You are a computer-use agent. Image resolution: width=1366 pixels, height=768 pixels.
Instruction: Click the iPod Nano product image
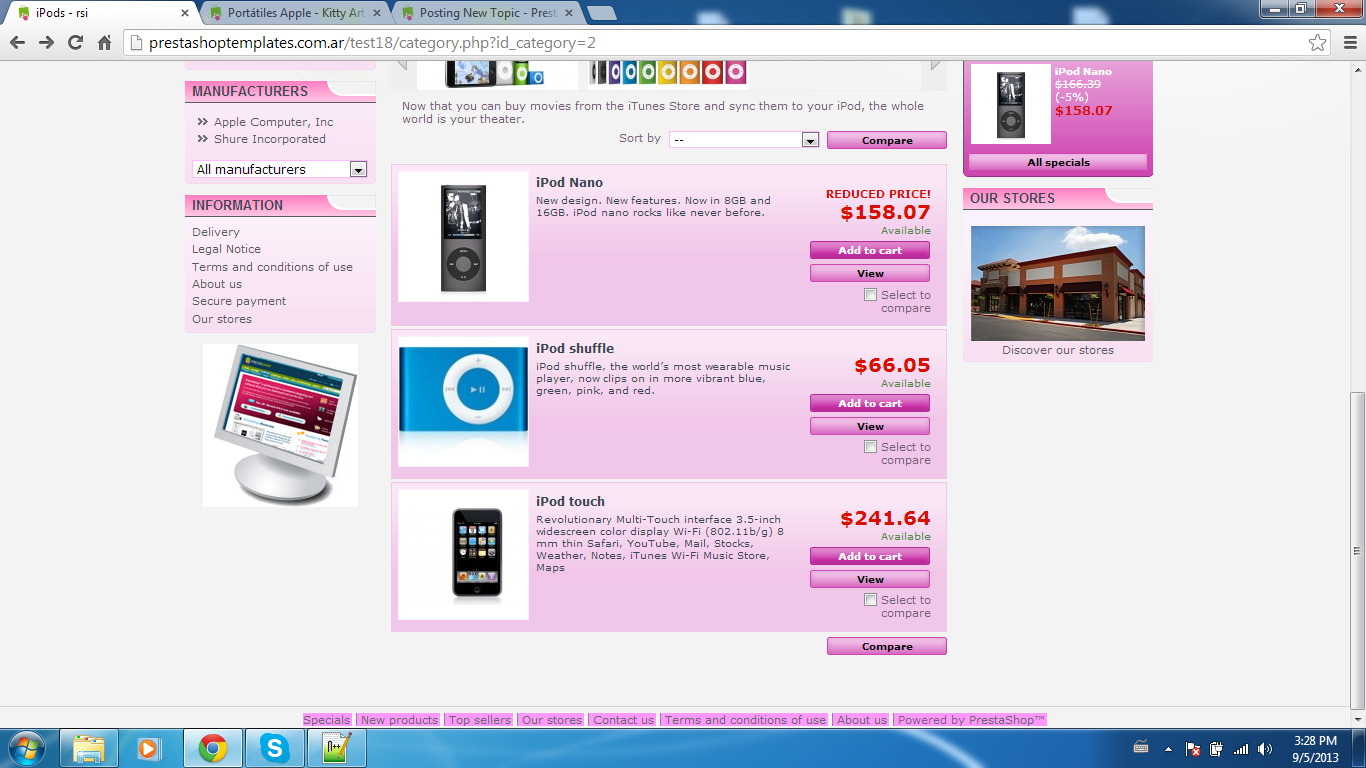point(463,237)
